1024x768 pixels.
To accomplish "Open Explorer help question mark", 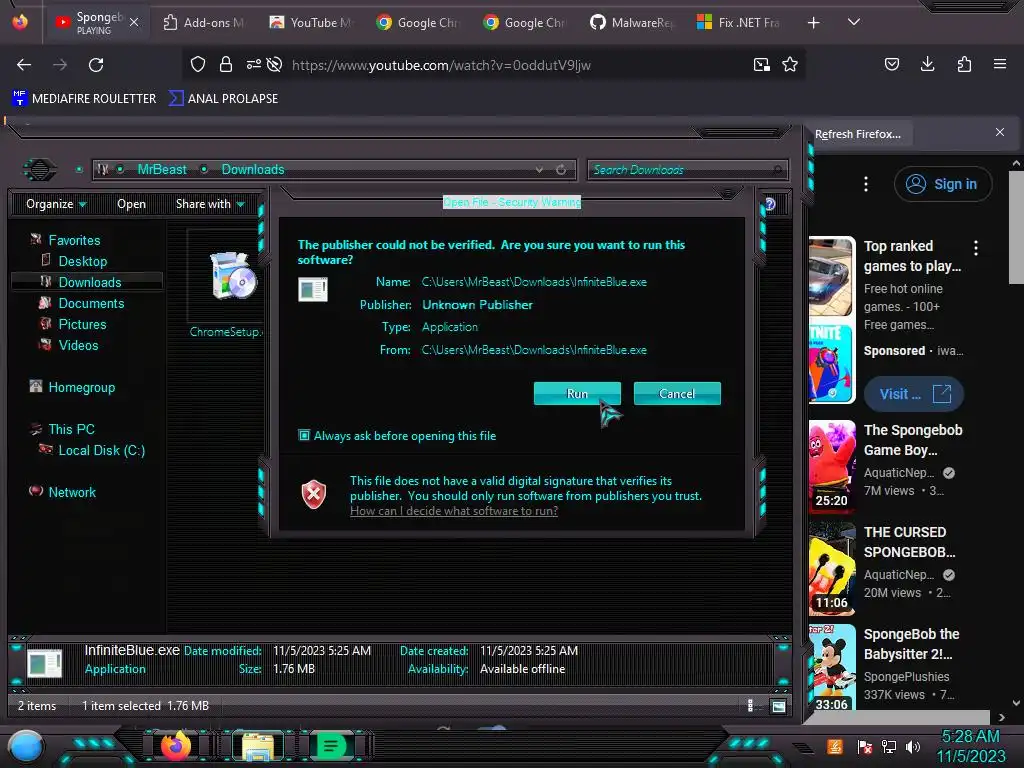I will click(x=771, y=204).
